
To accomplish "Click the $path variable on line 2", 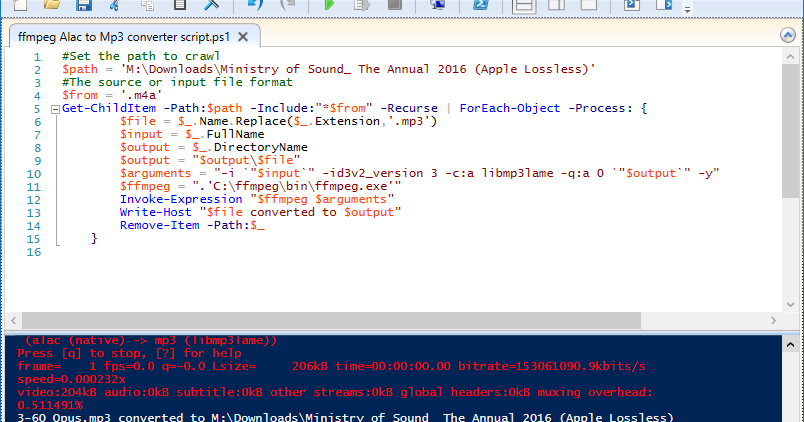I will coord(80,69).
